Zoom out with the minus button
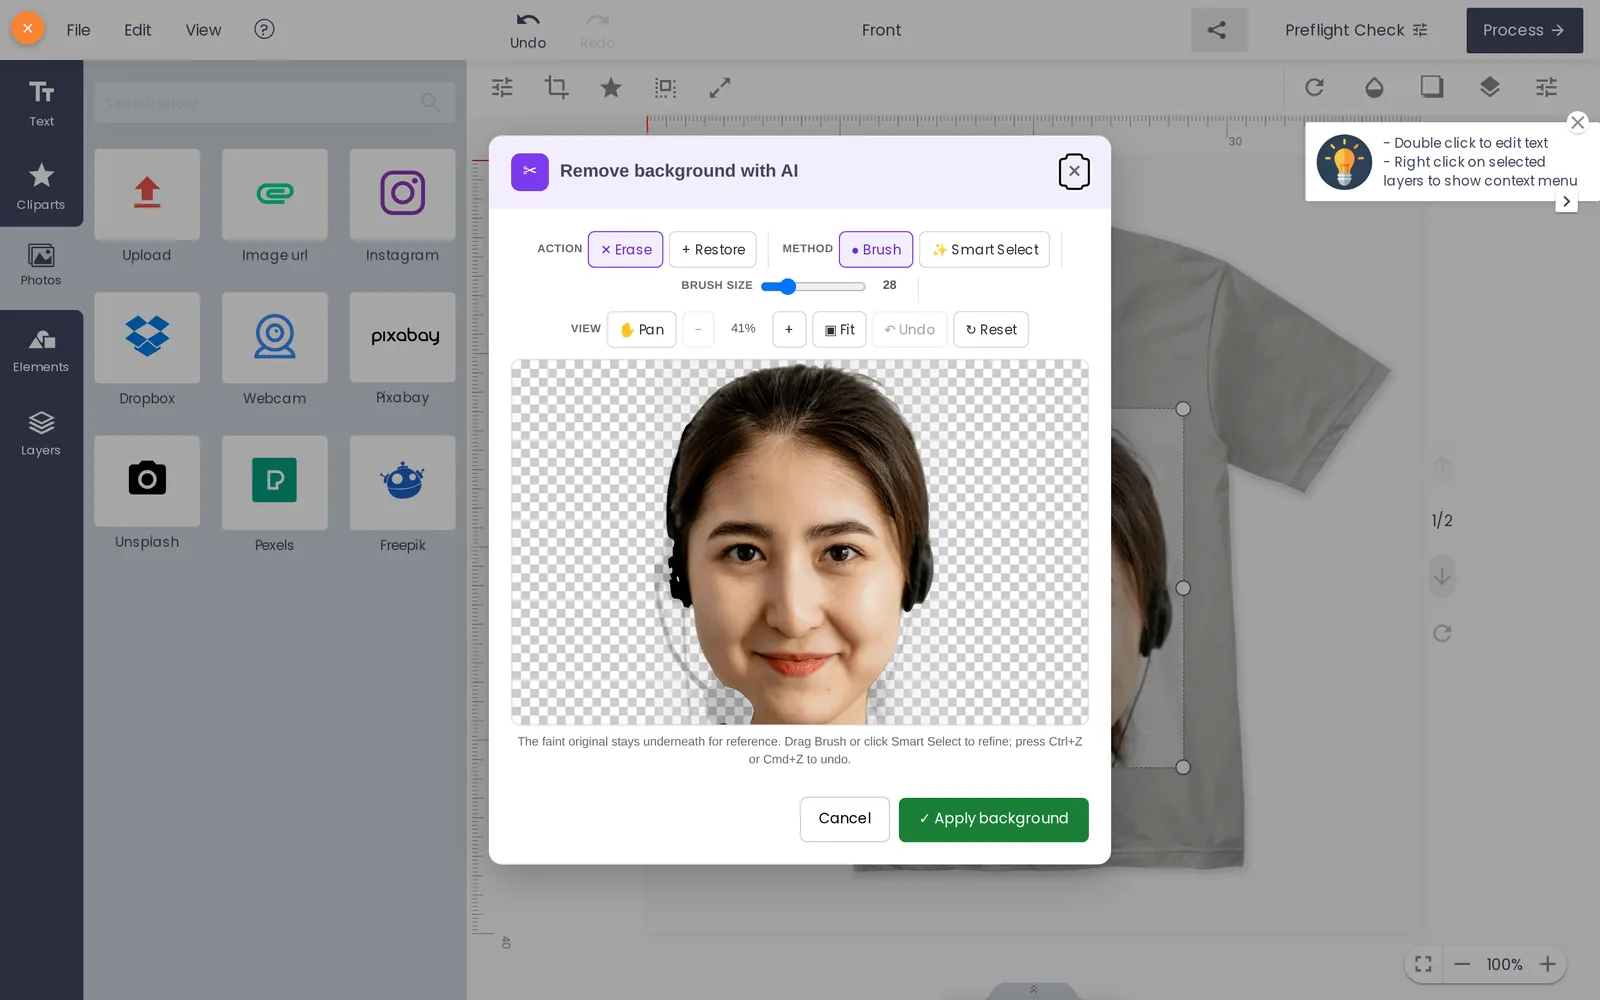This screenshot has width=1600, height=1000. pos(698,329)
